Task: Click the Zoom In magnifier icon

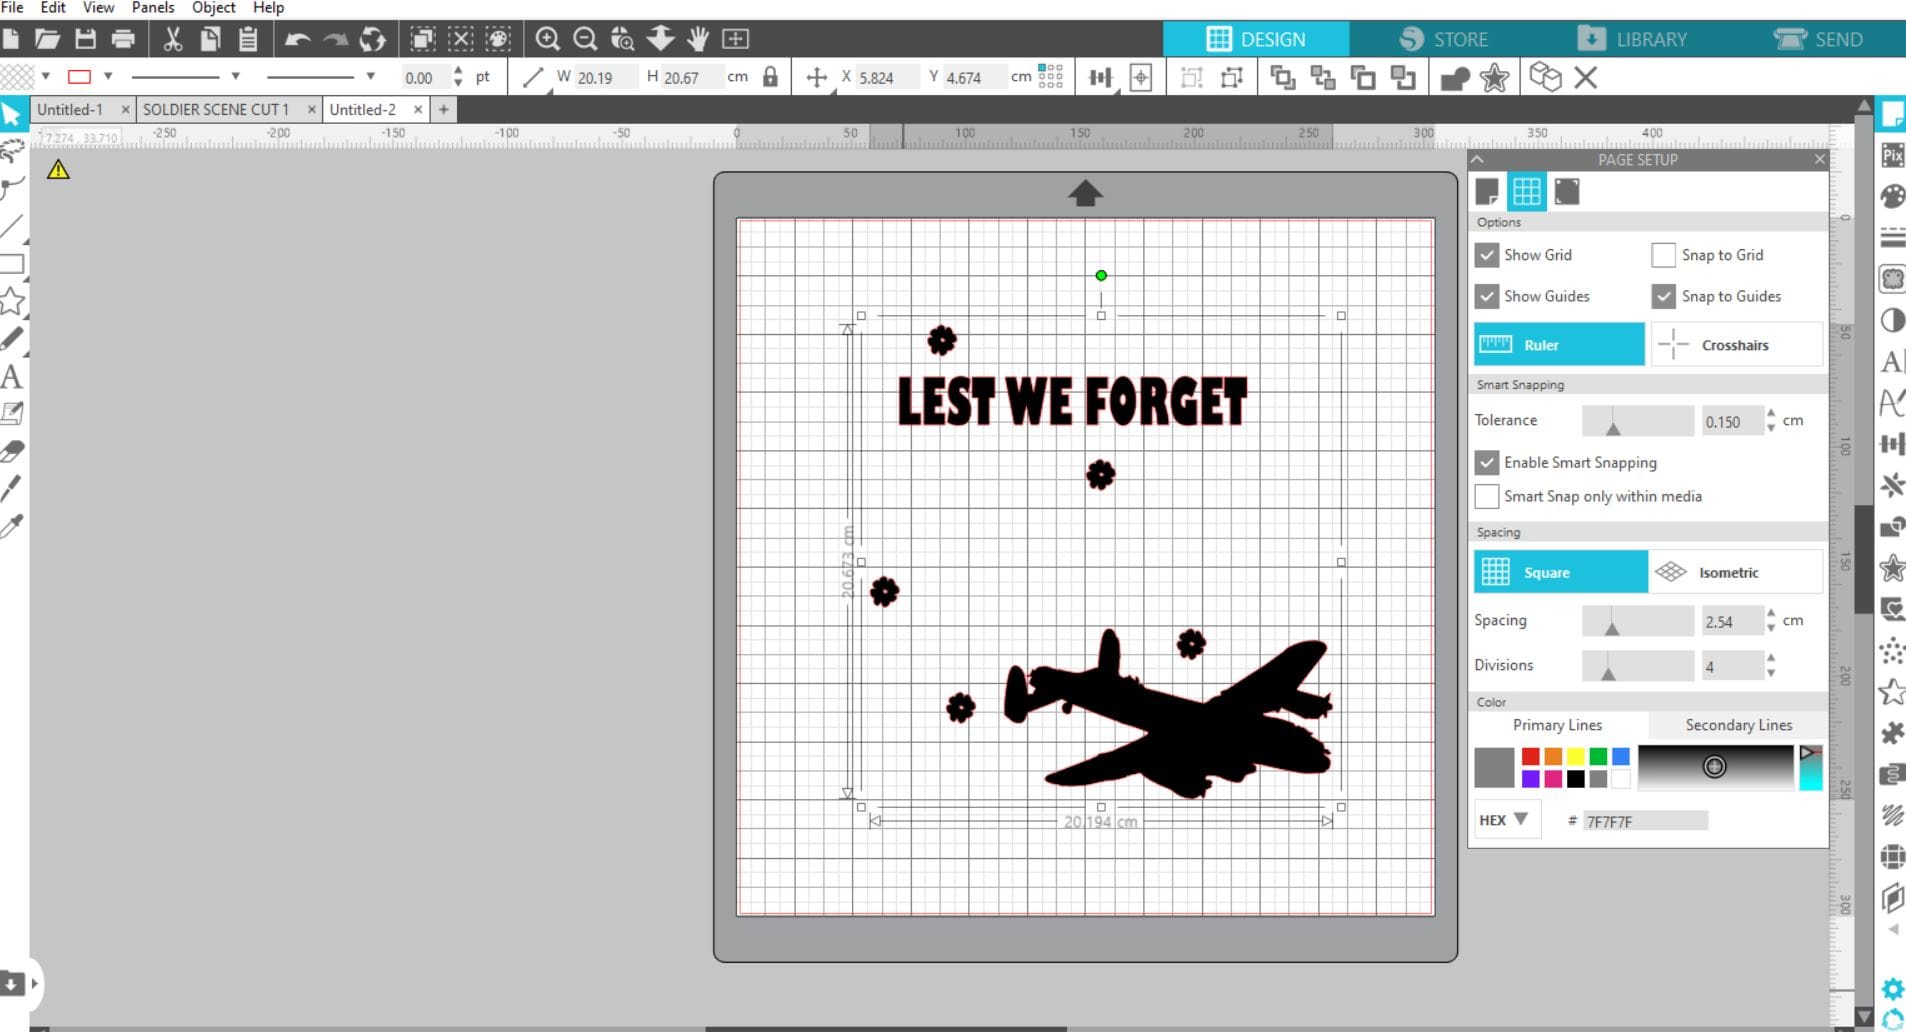Action: (x=547, y=39)
